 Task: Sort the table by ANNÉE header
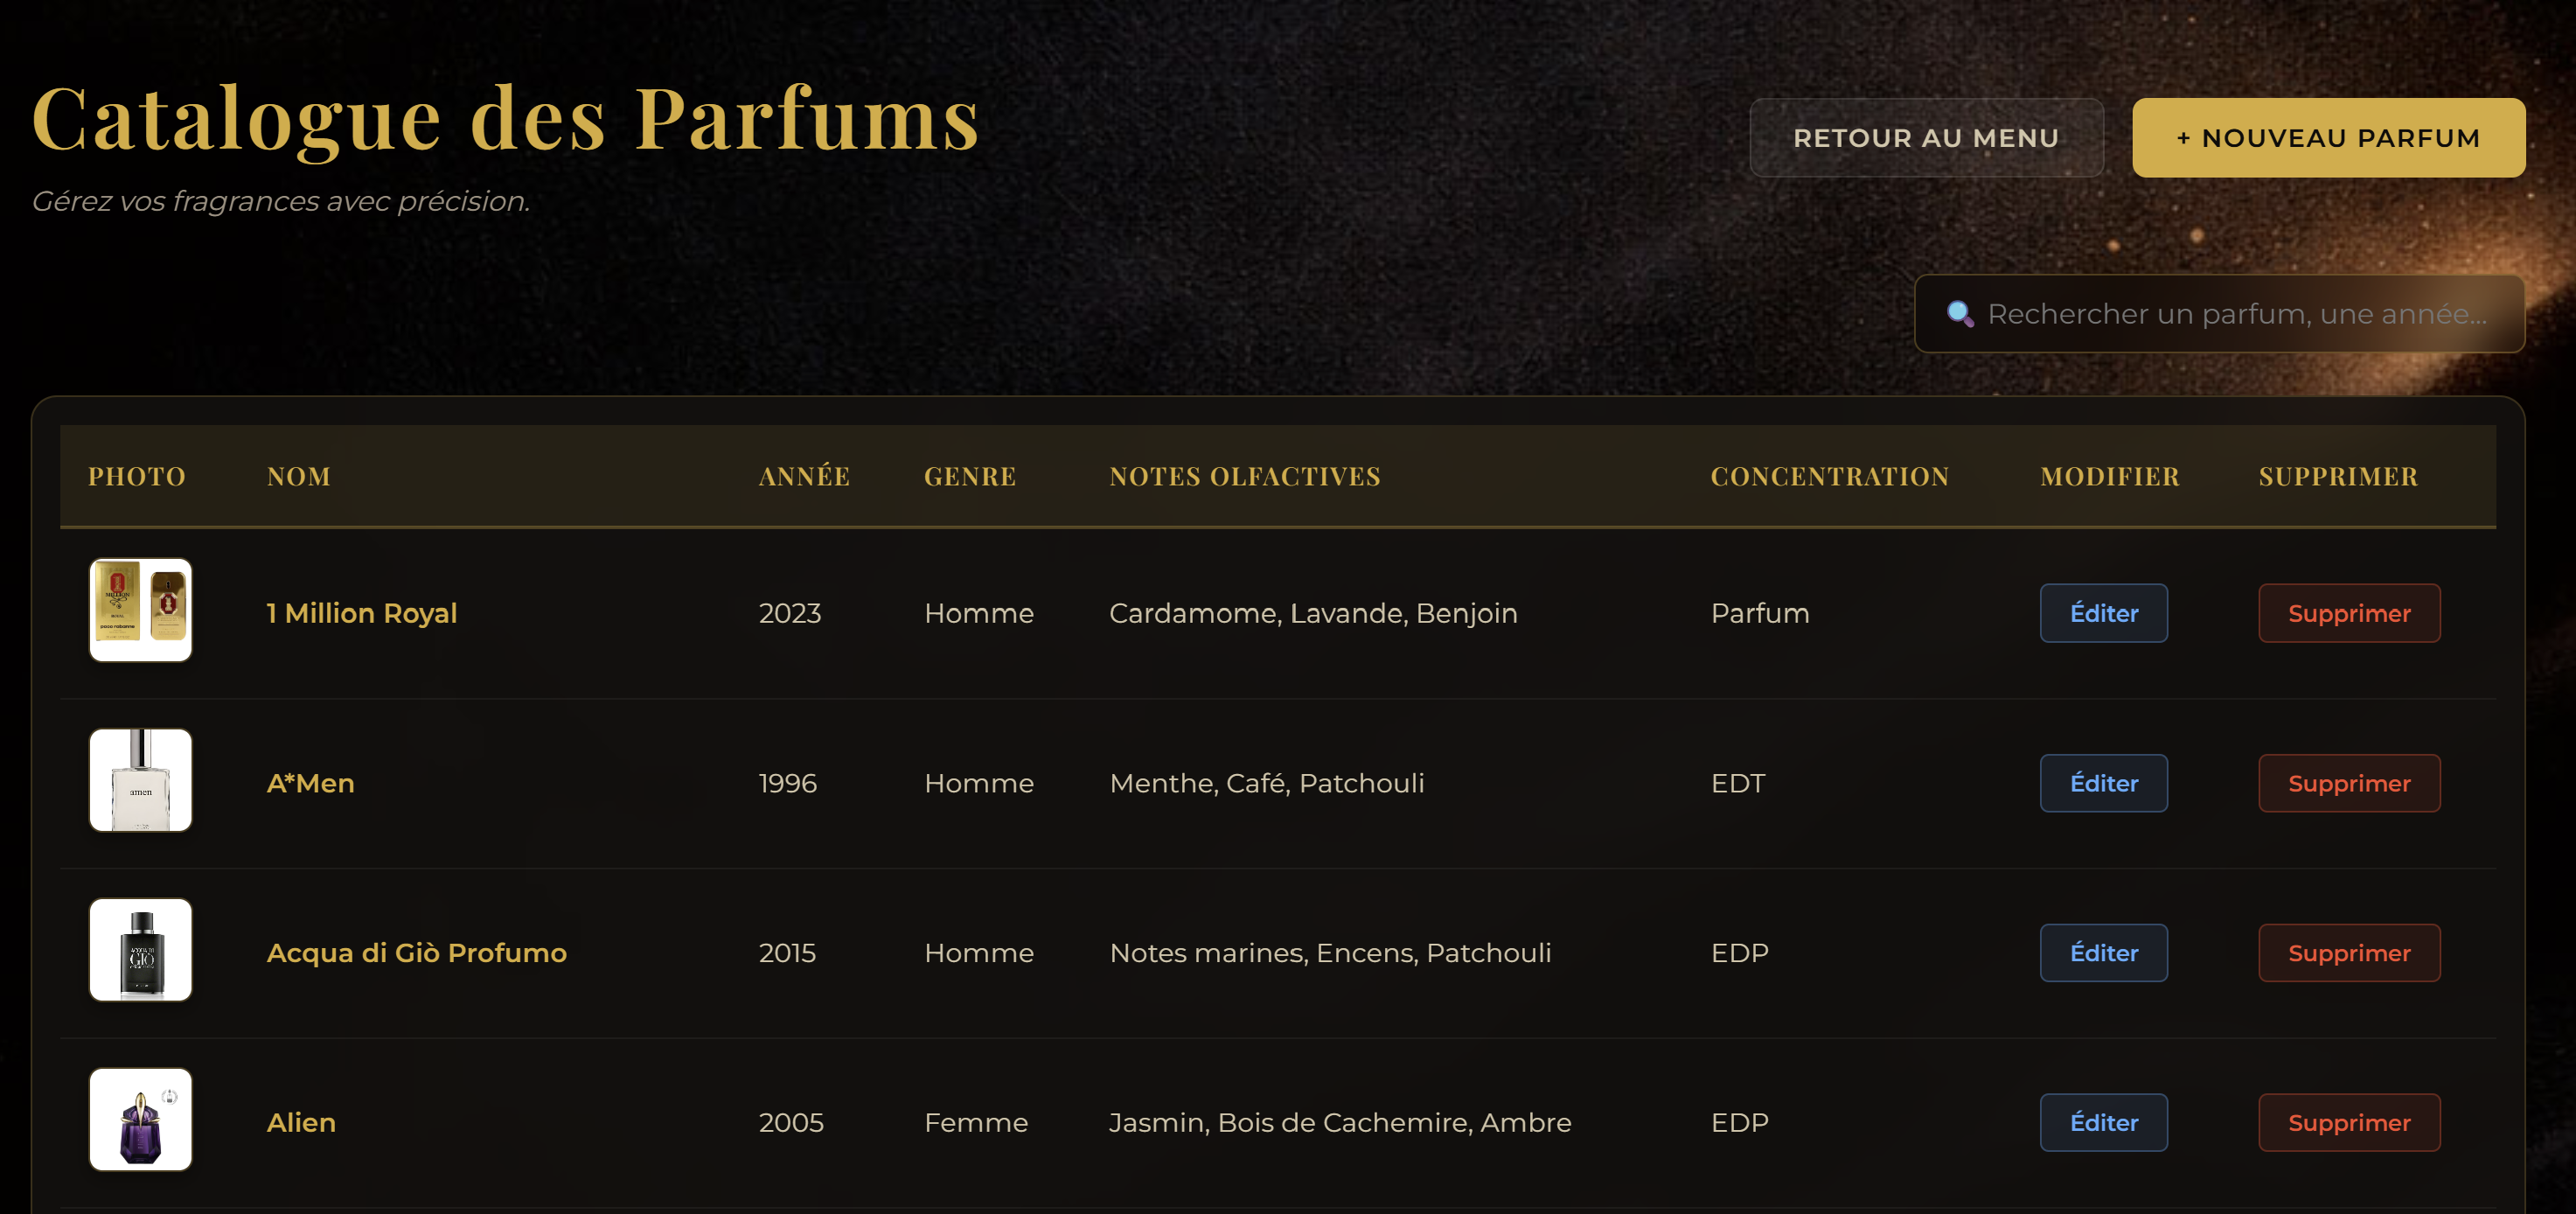pyautogui.click(x=801, y=477)
